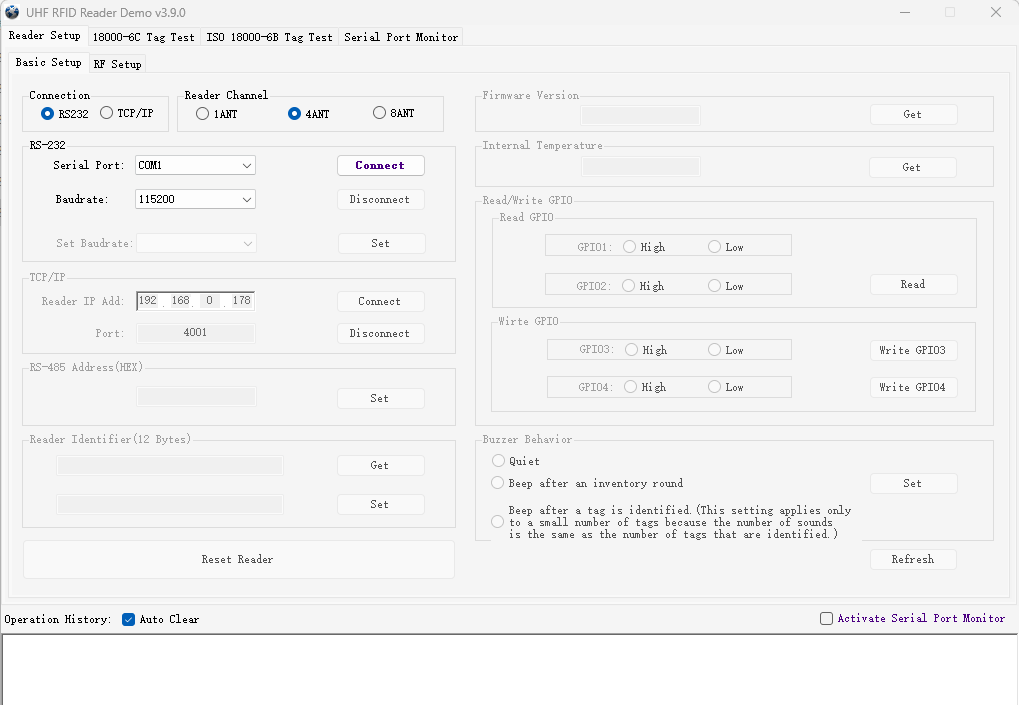The width and height of the screenshot is (1019, 705).
Task: Open the Baudrate 115200 dropdown
Action: [195, 199]
